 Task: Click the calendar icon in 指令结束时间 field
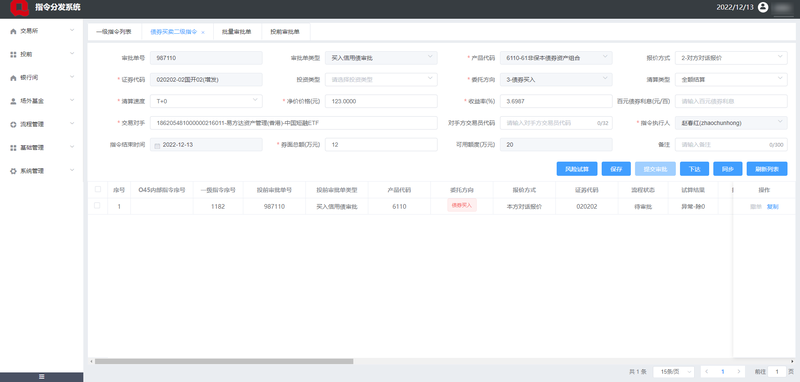click(x=157, y=145)
